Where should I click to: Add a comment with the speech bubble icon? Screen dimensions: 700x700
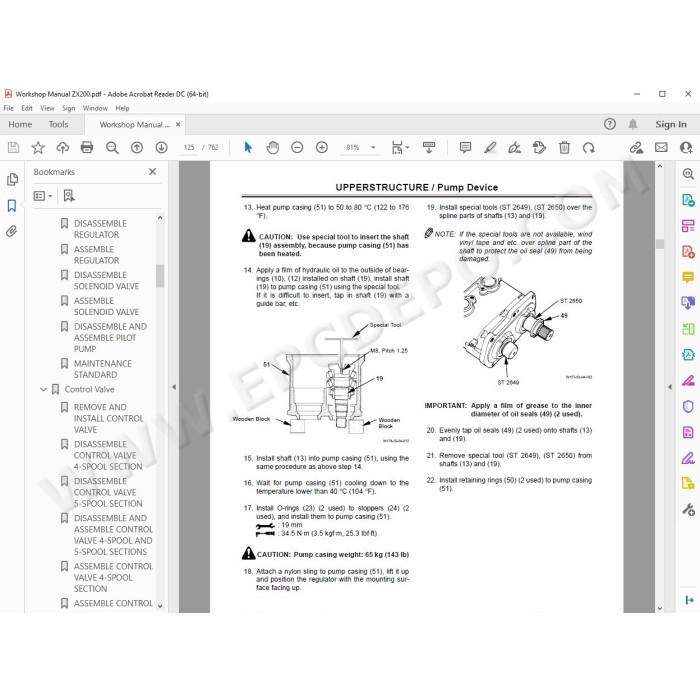click(x=465, y=148)
